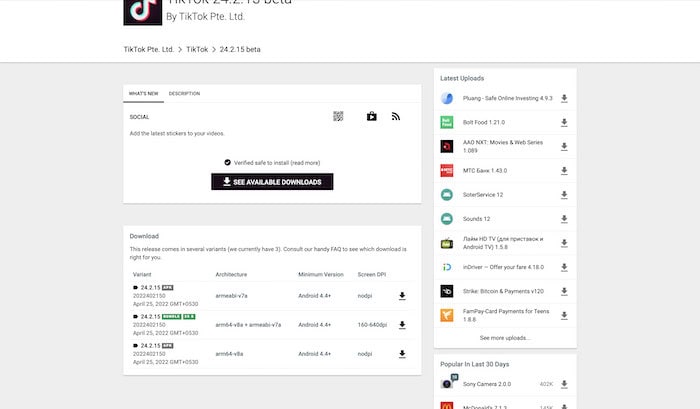Click the Architecture column header
The width and height of the screenshot is (700, 409).
[231, 275]
